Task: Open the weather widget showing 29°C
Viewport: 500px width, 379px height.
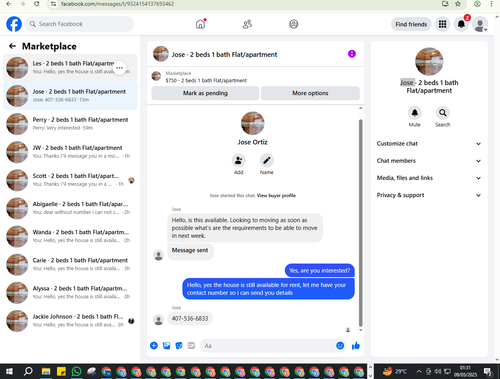Action: click(x=395, y=371)
